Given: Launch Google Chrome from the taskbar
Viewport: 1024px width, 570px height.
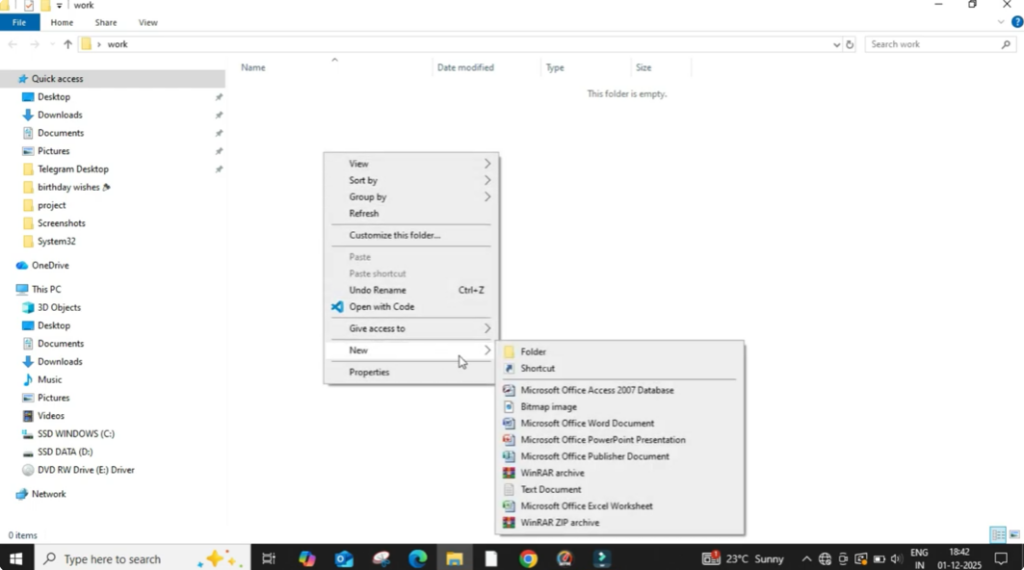Looking at the screenshot, I should pos(528,559).
